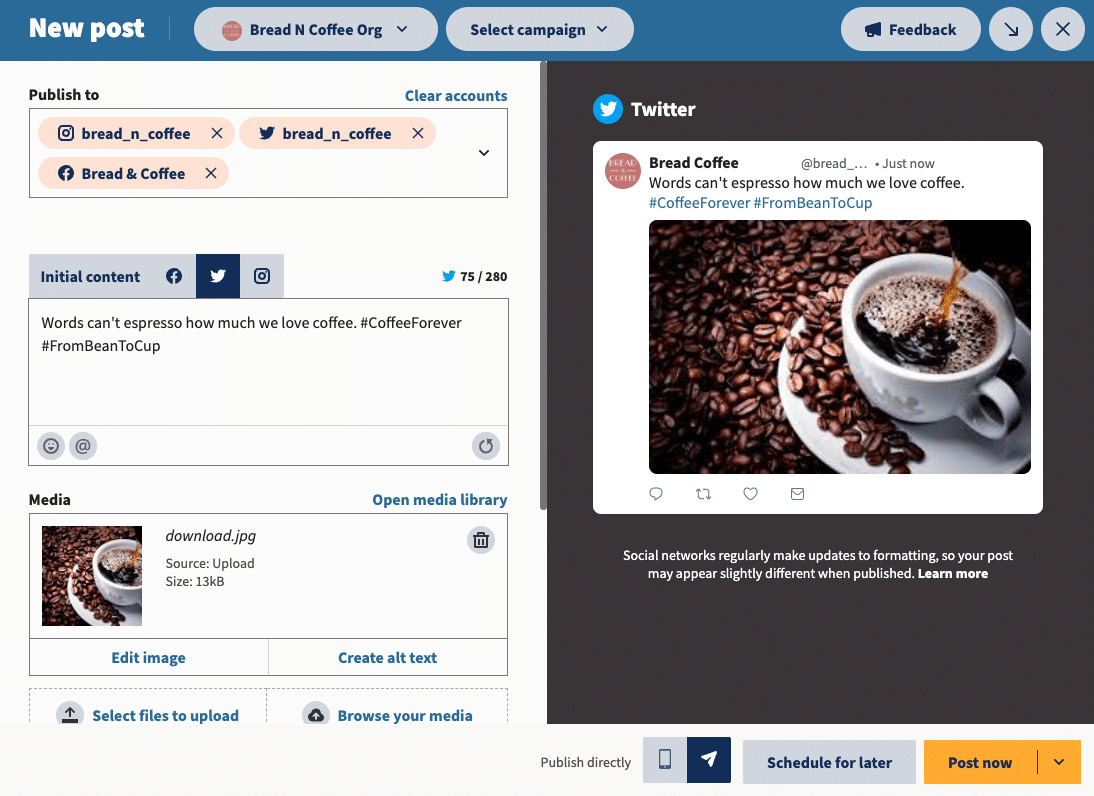
Task: Expand the Post now options arrow
Action: pyautogui.click(x=1060, y=761)
